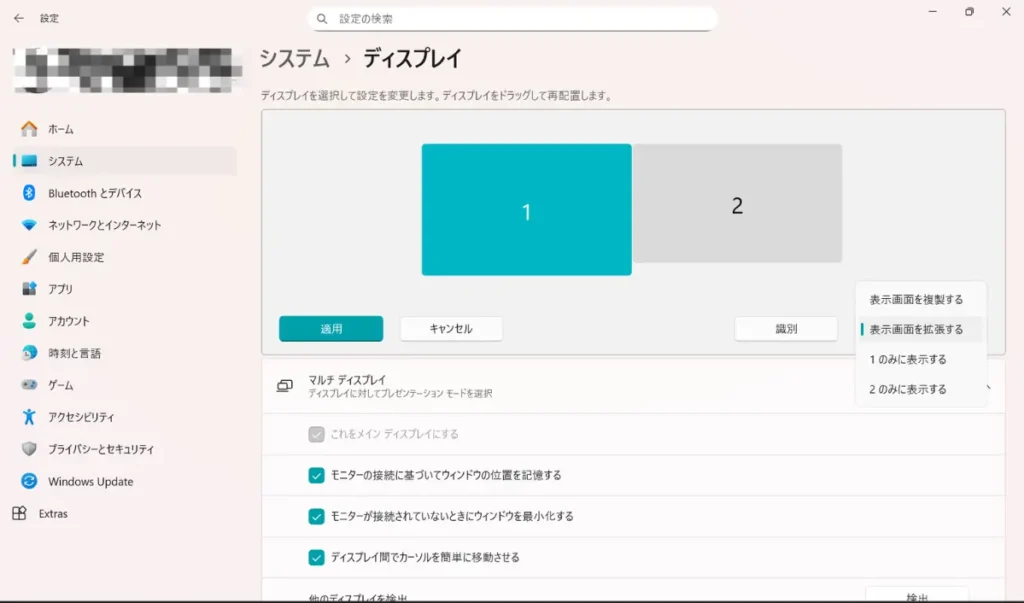Disable ディスプレイ間でカーソルを簡単に移動させる checkbox
This screenshot has width=1024, height=603.
316,557
